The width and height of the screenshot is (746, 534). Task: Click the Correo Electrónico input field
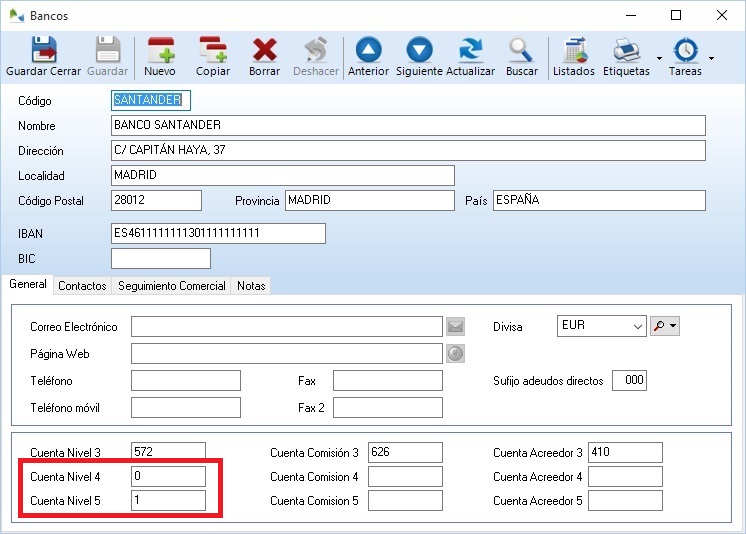point(287,326)
